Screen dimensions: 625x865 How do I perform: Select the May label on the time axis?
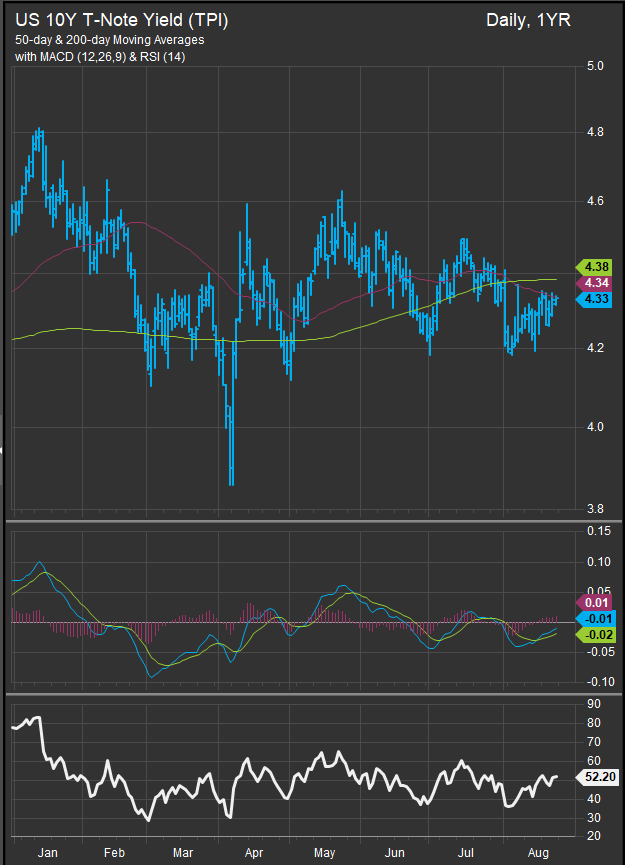click(326, 854)
